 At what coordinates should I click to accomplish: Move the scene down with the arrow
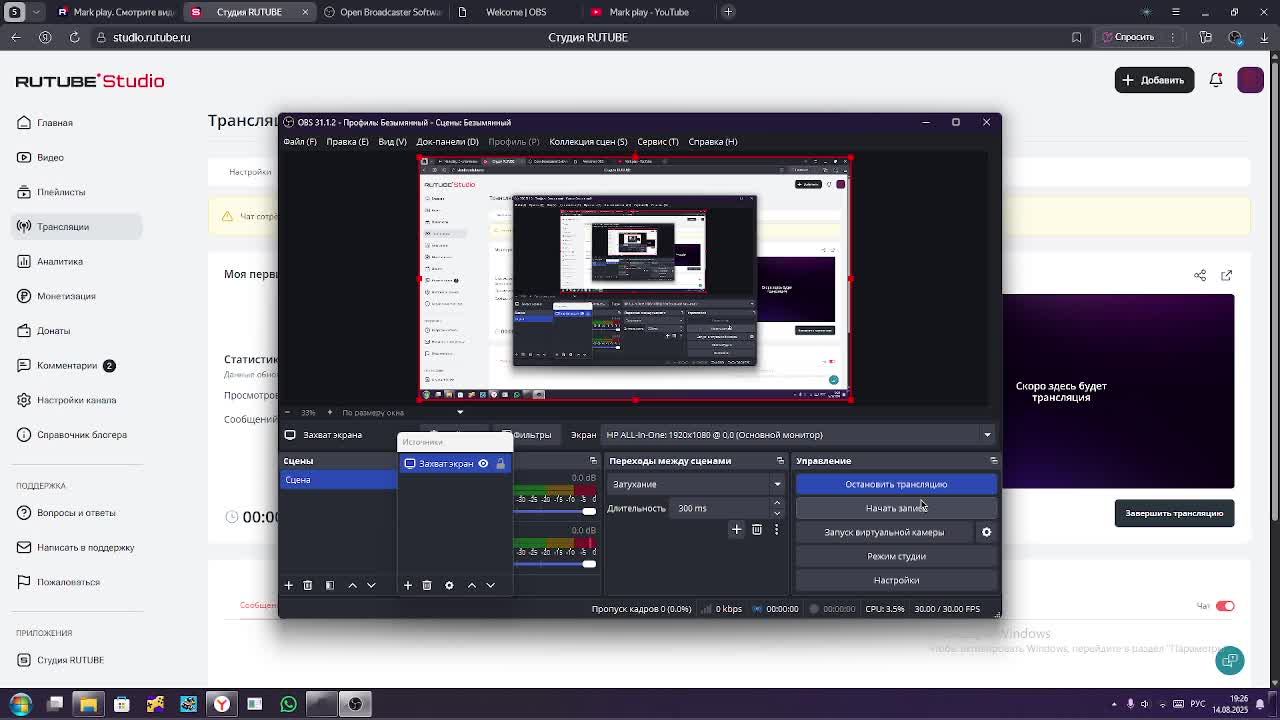point(371,585)
